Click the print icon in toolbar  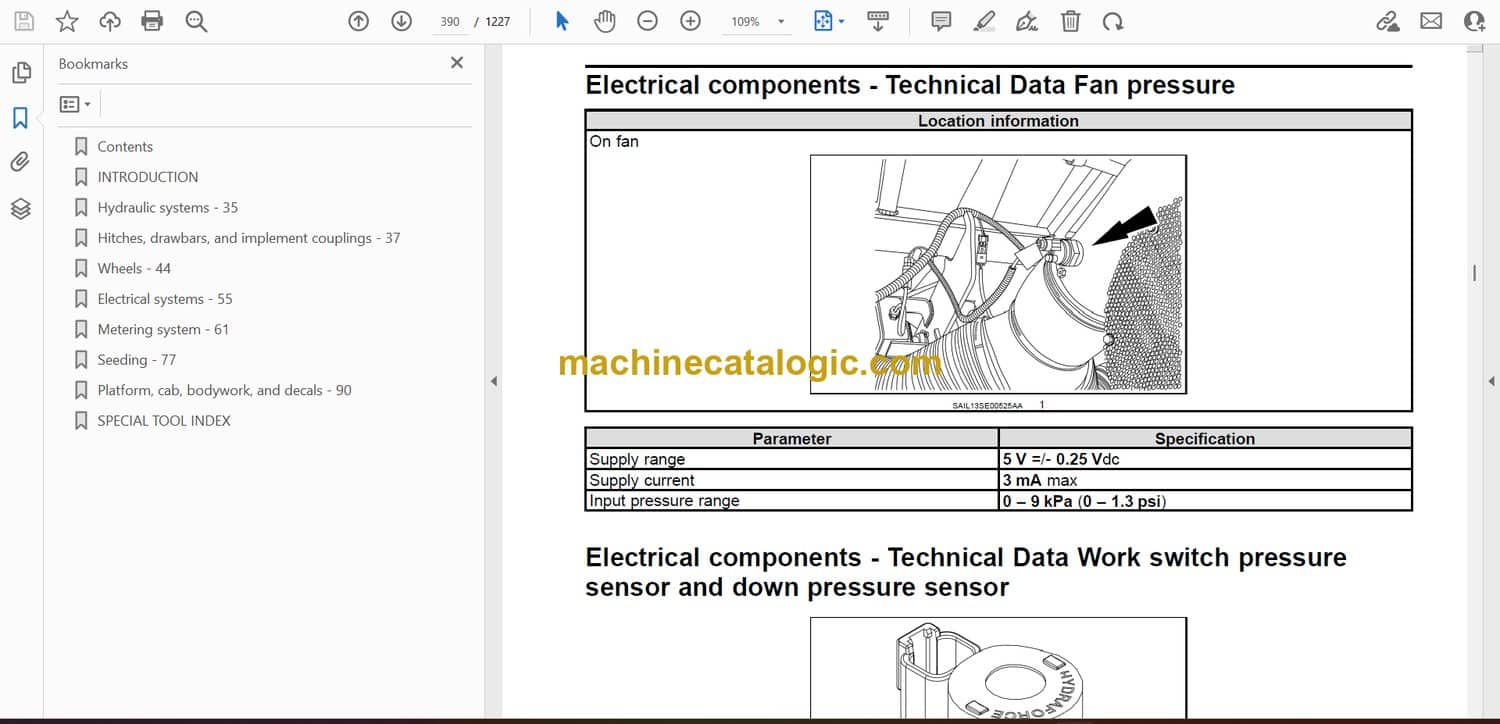tap(152, 21)
